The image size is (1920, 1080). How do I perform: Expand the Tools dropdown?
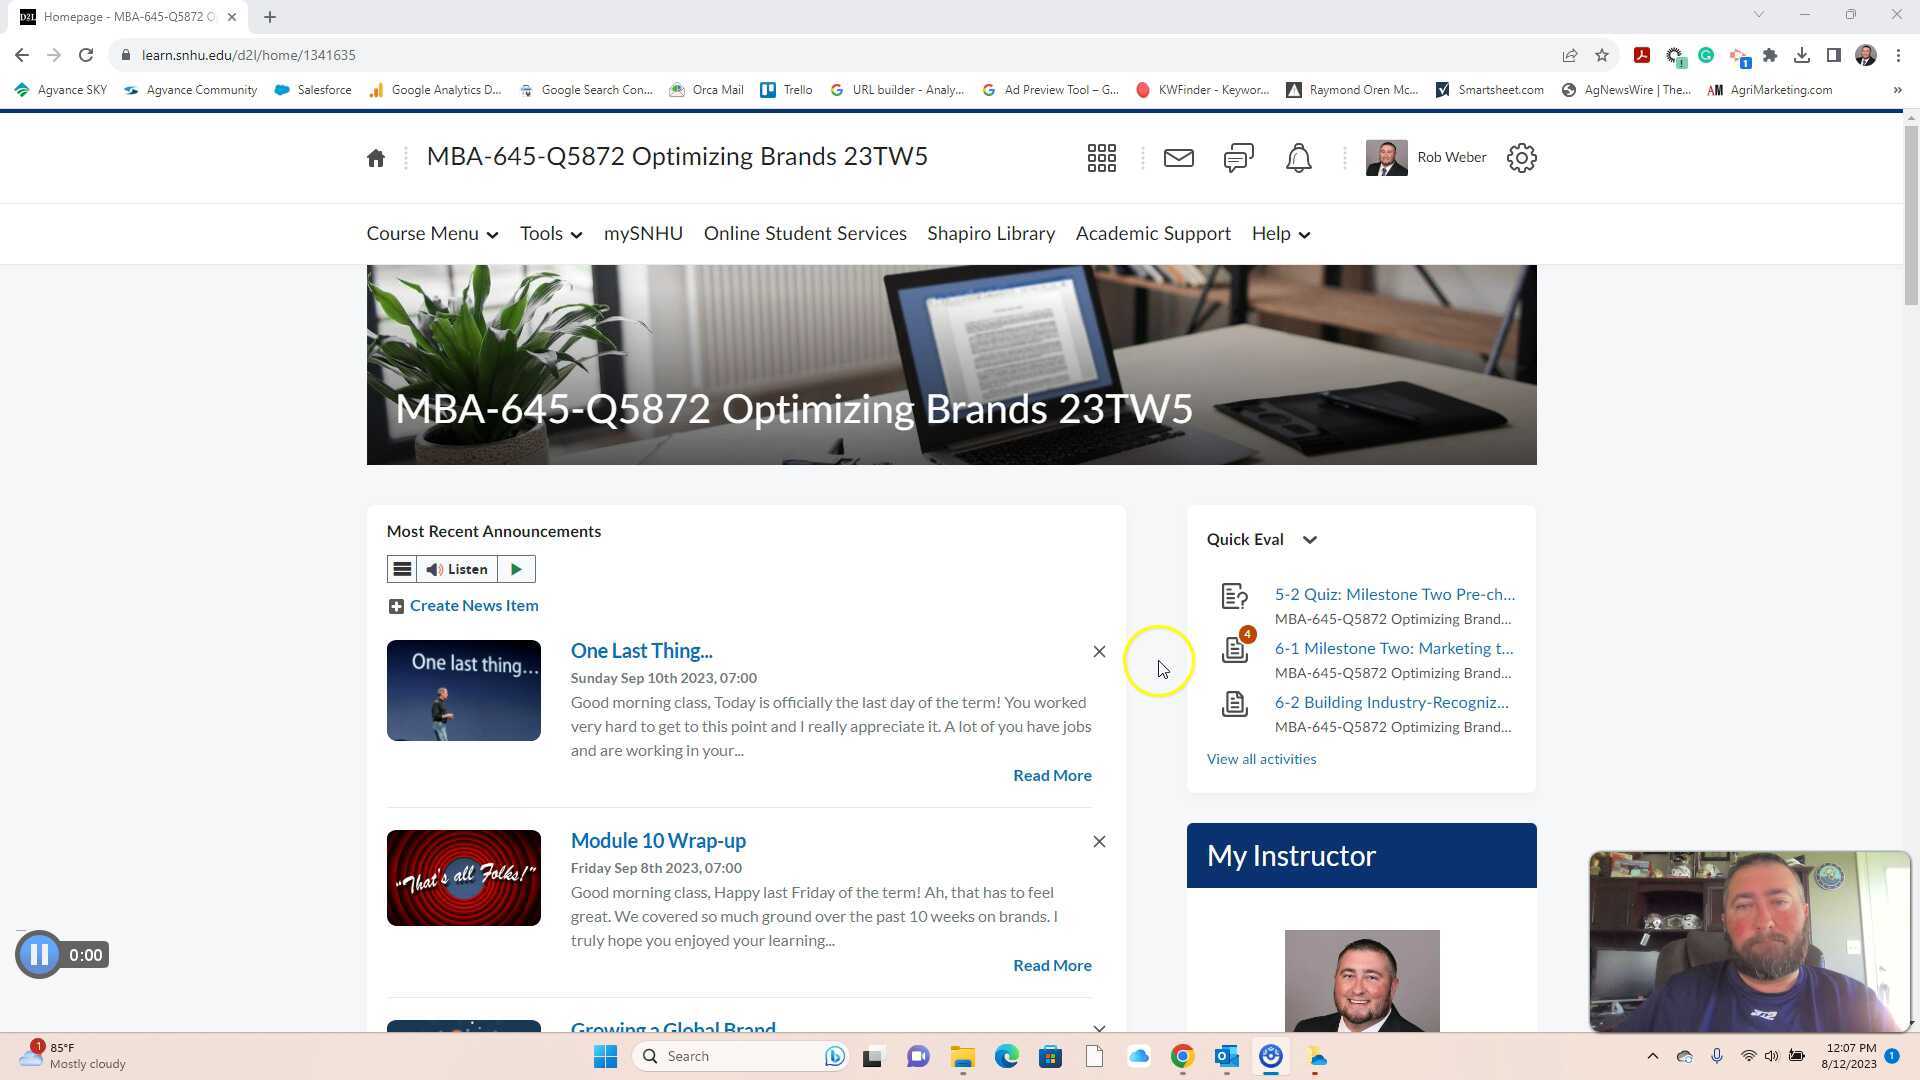(550, 234)
